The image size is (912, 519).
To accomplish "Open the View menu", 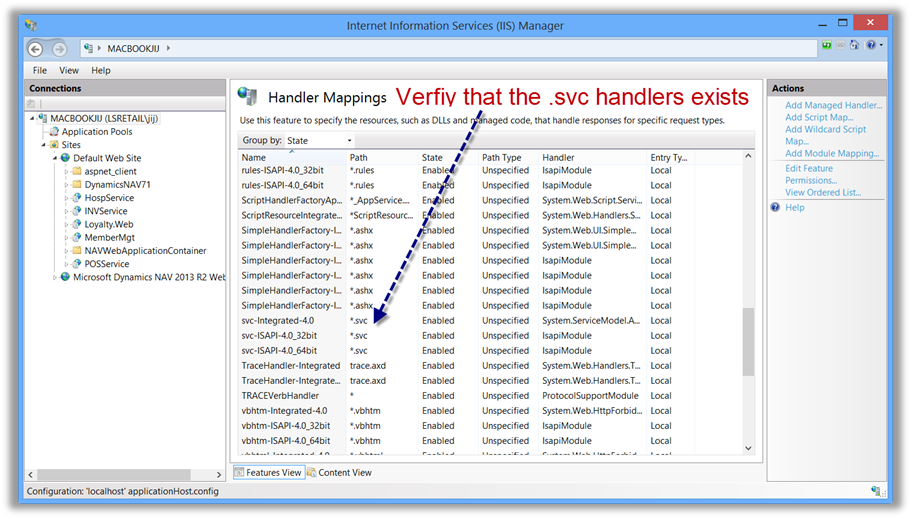I will (x=69, y=70).
